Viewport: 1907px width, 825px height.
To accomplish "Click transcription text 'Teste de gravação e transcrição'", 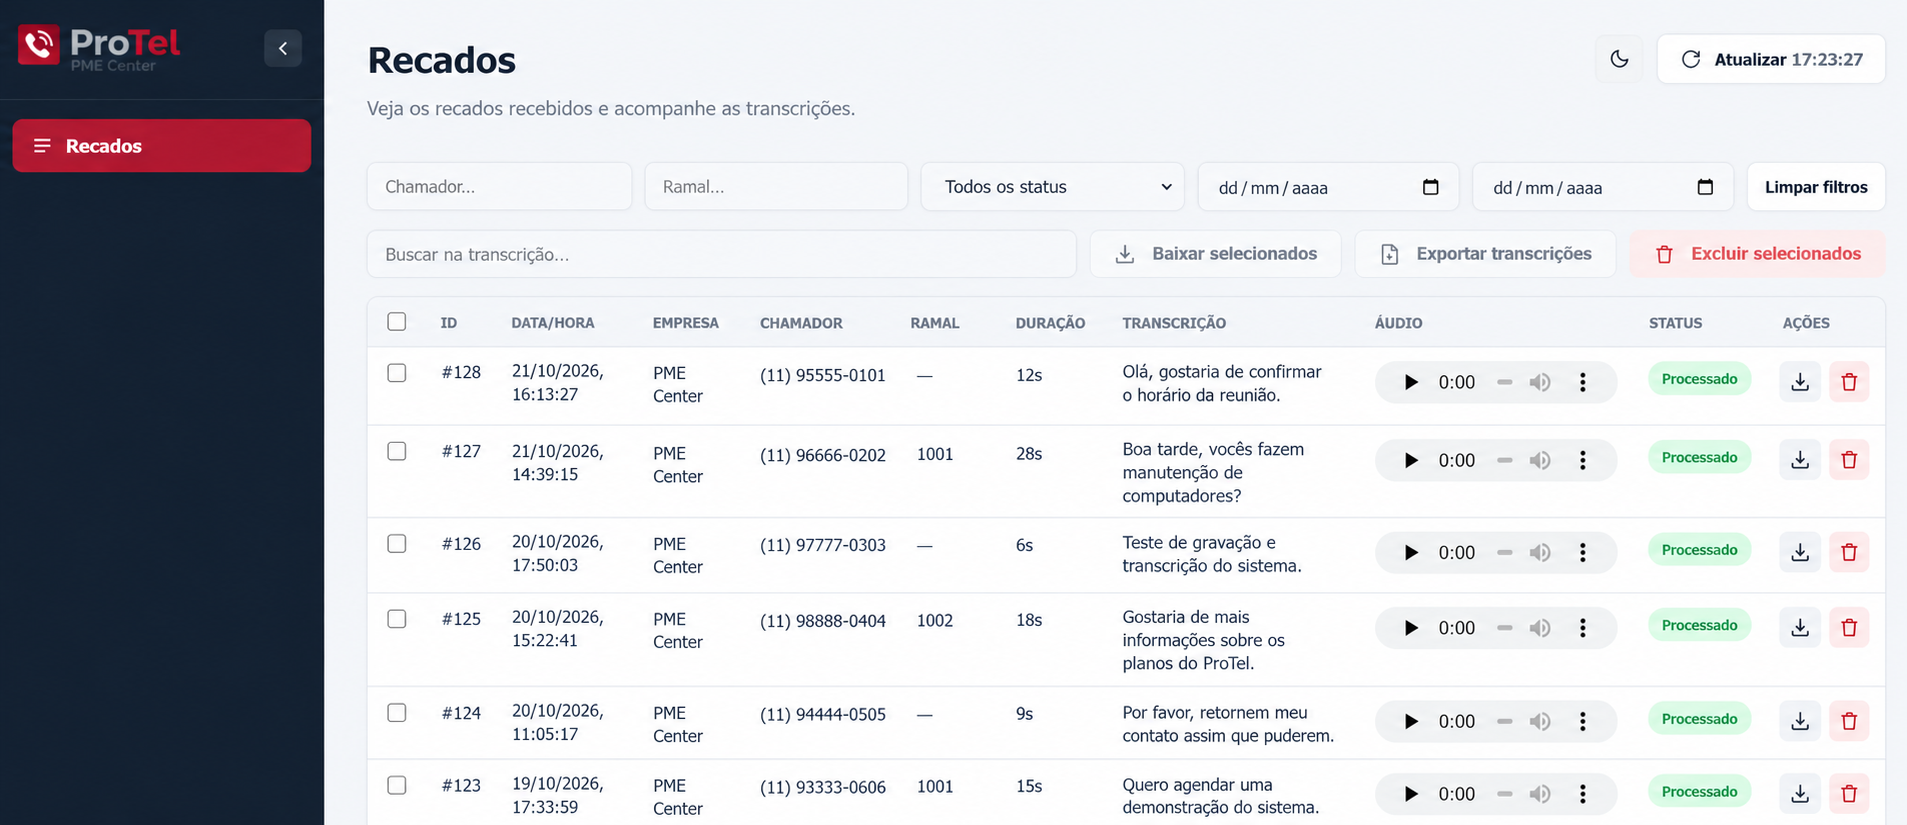I will pyautogui.click(x=1212, y=554).
